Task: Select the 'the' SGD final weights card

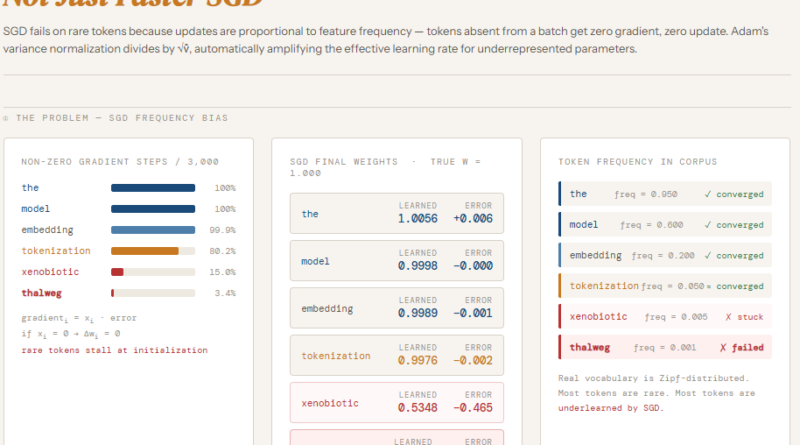Action: coord(397,213)
